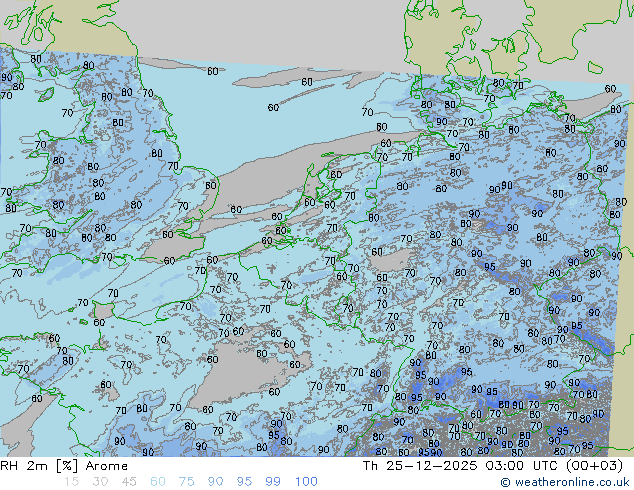634x490 pixels.
Task: Click the legend value 30
Action: pos(100,482)
